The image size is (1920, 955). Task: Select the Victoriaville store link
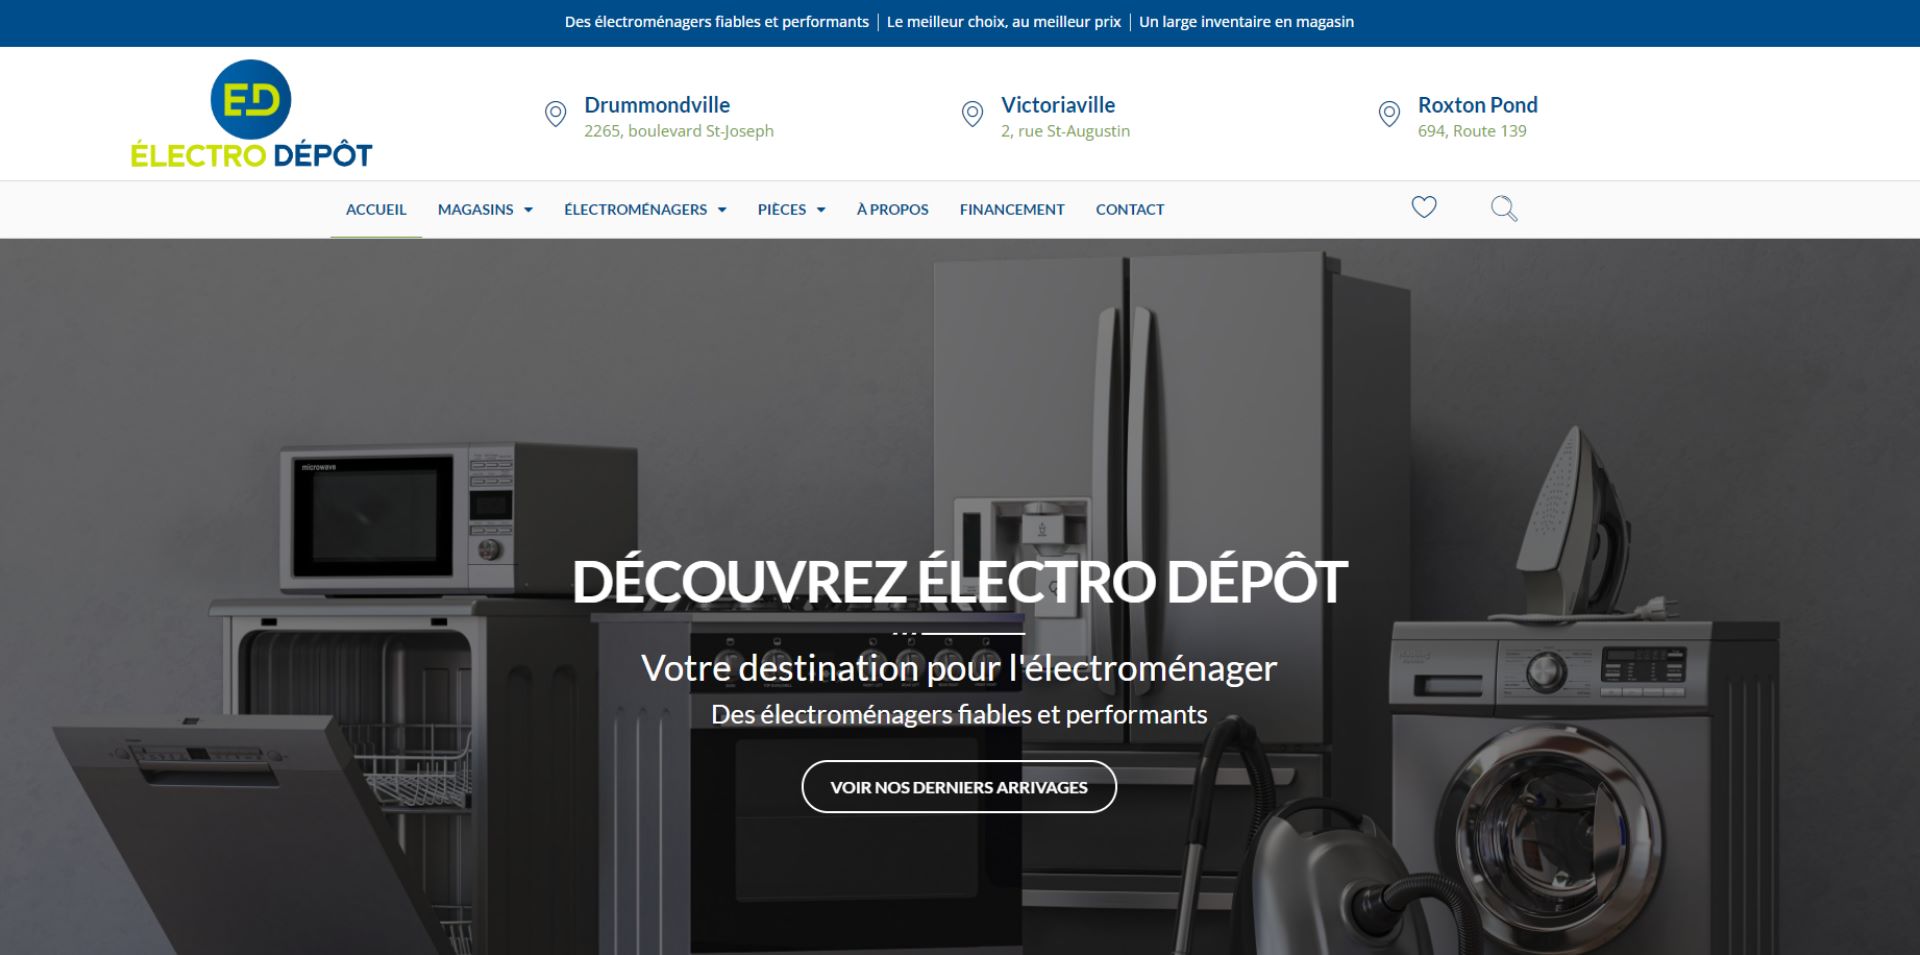tap(1058, 104)
